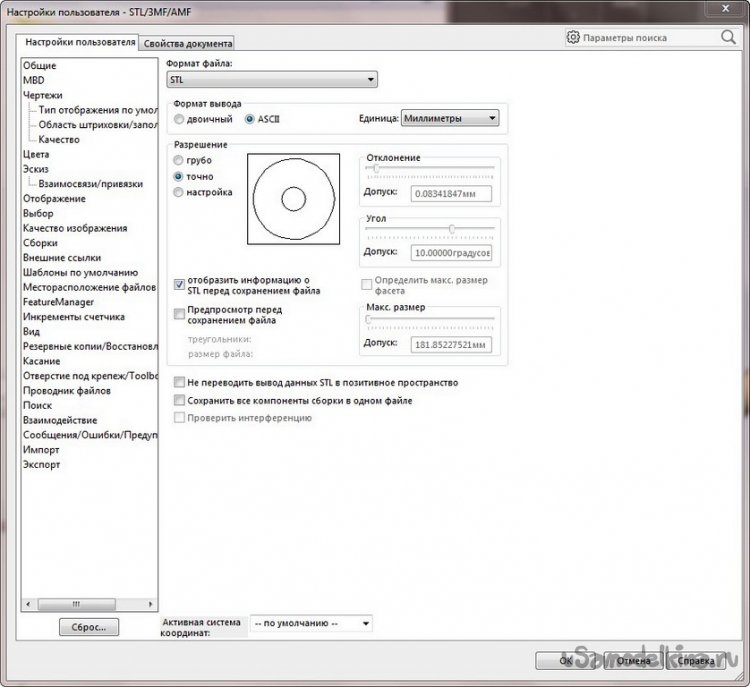Image resolution: width=750 pixels, height=687 pixels.
Task: Uncheck отобразить информацию о STL checkbox
Action: [x=179, y=285]
